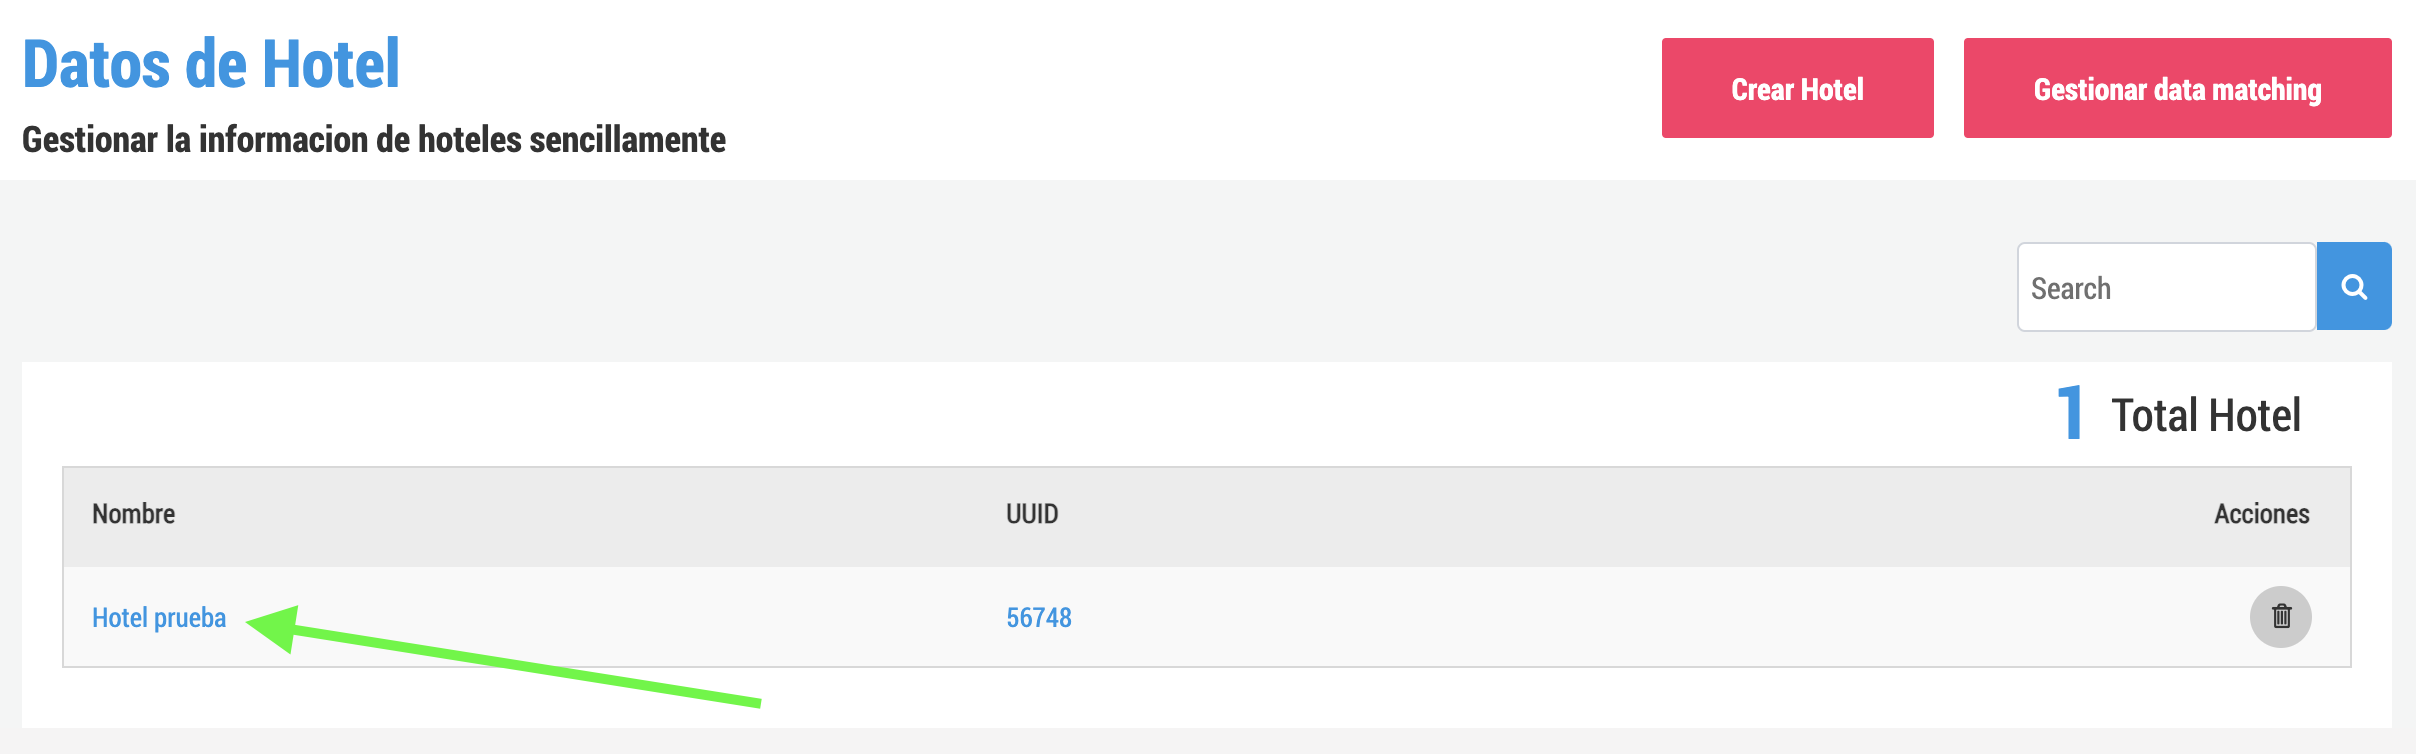Open the Hotel prueba entry
The image size is (2416, 754).
click(159, 618)
